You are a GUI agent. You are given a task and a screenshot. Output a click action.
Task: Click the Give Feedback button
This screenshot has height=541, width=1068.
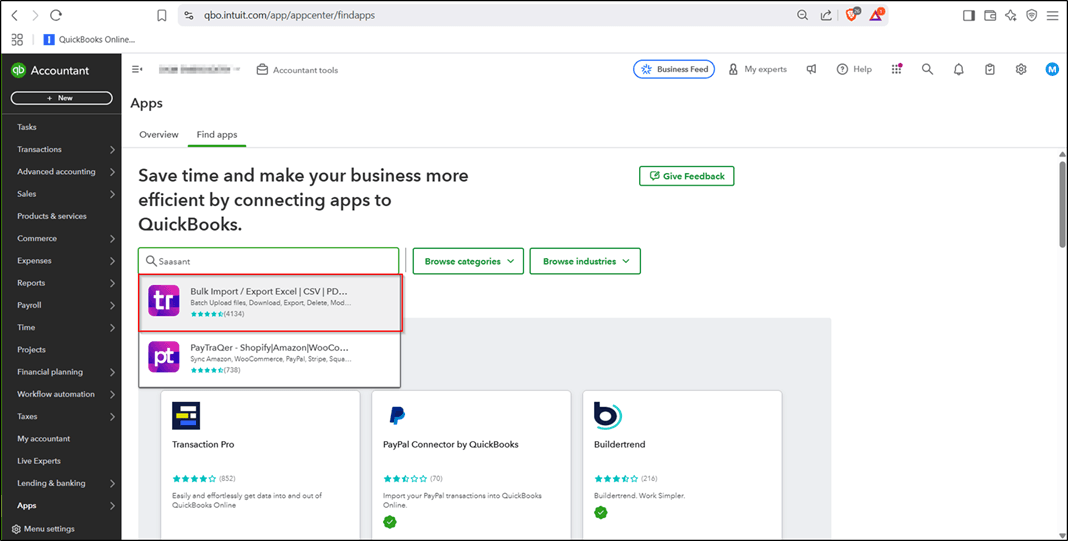coord(687,176)
